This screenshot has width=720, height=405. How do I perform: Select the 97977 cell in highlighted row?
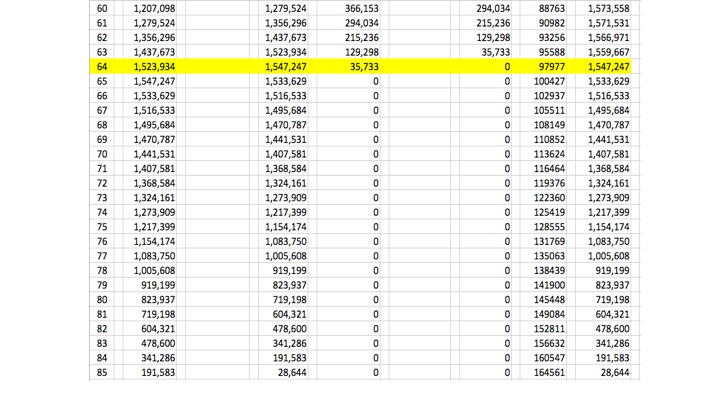coord(544,67)
